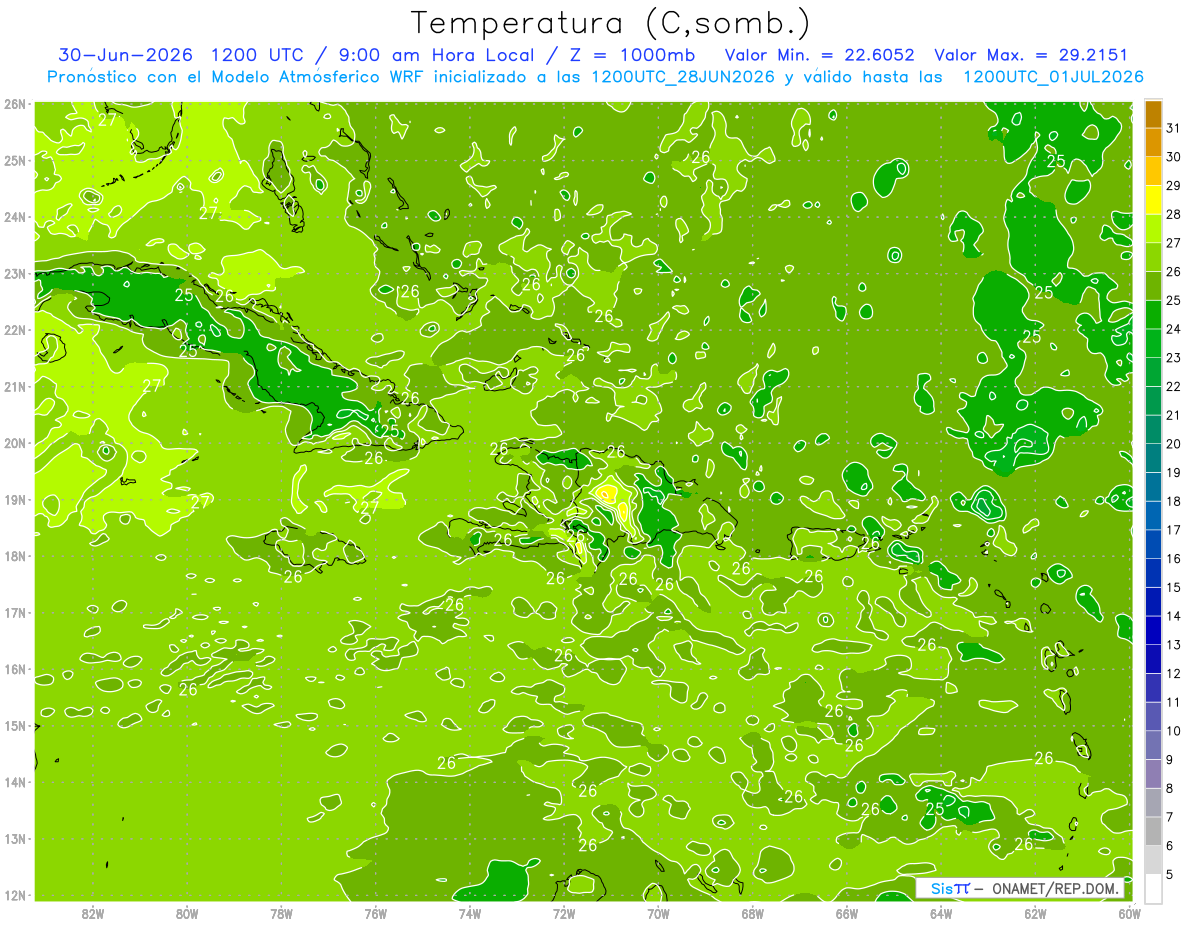Click the 29 value on the color scale
Image resolution: width=1200 pixels, height=927 pixels.
[1173, 185]
